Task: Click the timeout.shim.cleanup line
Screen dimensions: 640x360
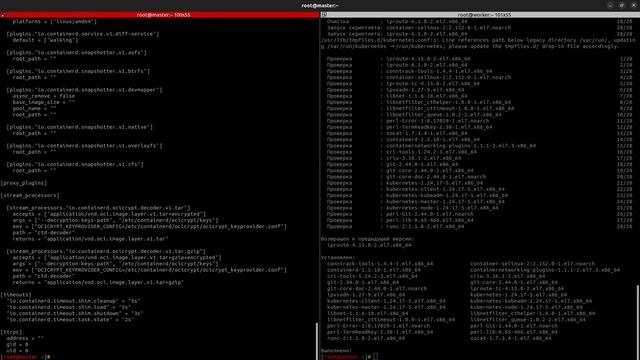Action: tap(73, 301)
